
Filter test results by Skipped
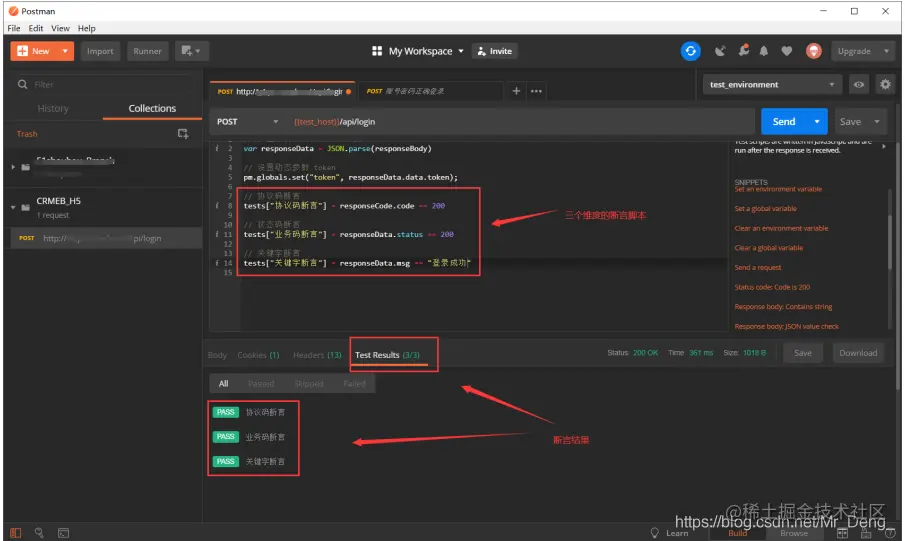(309, 383)
